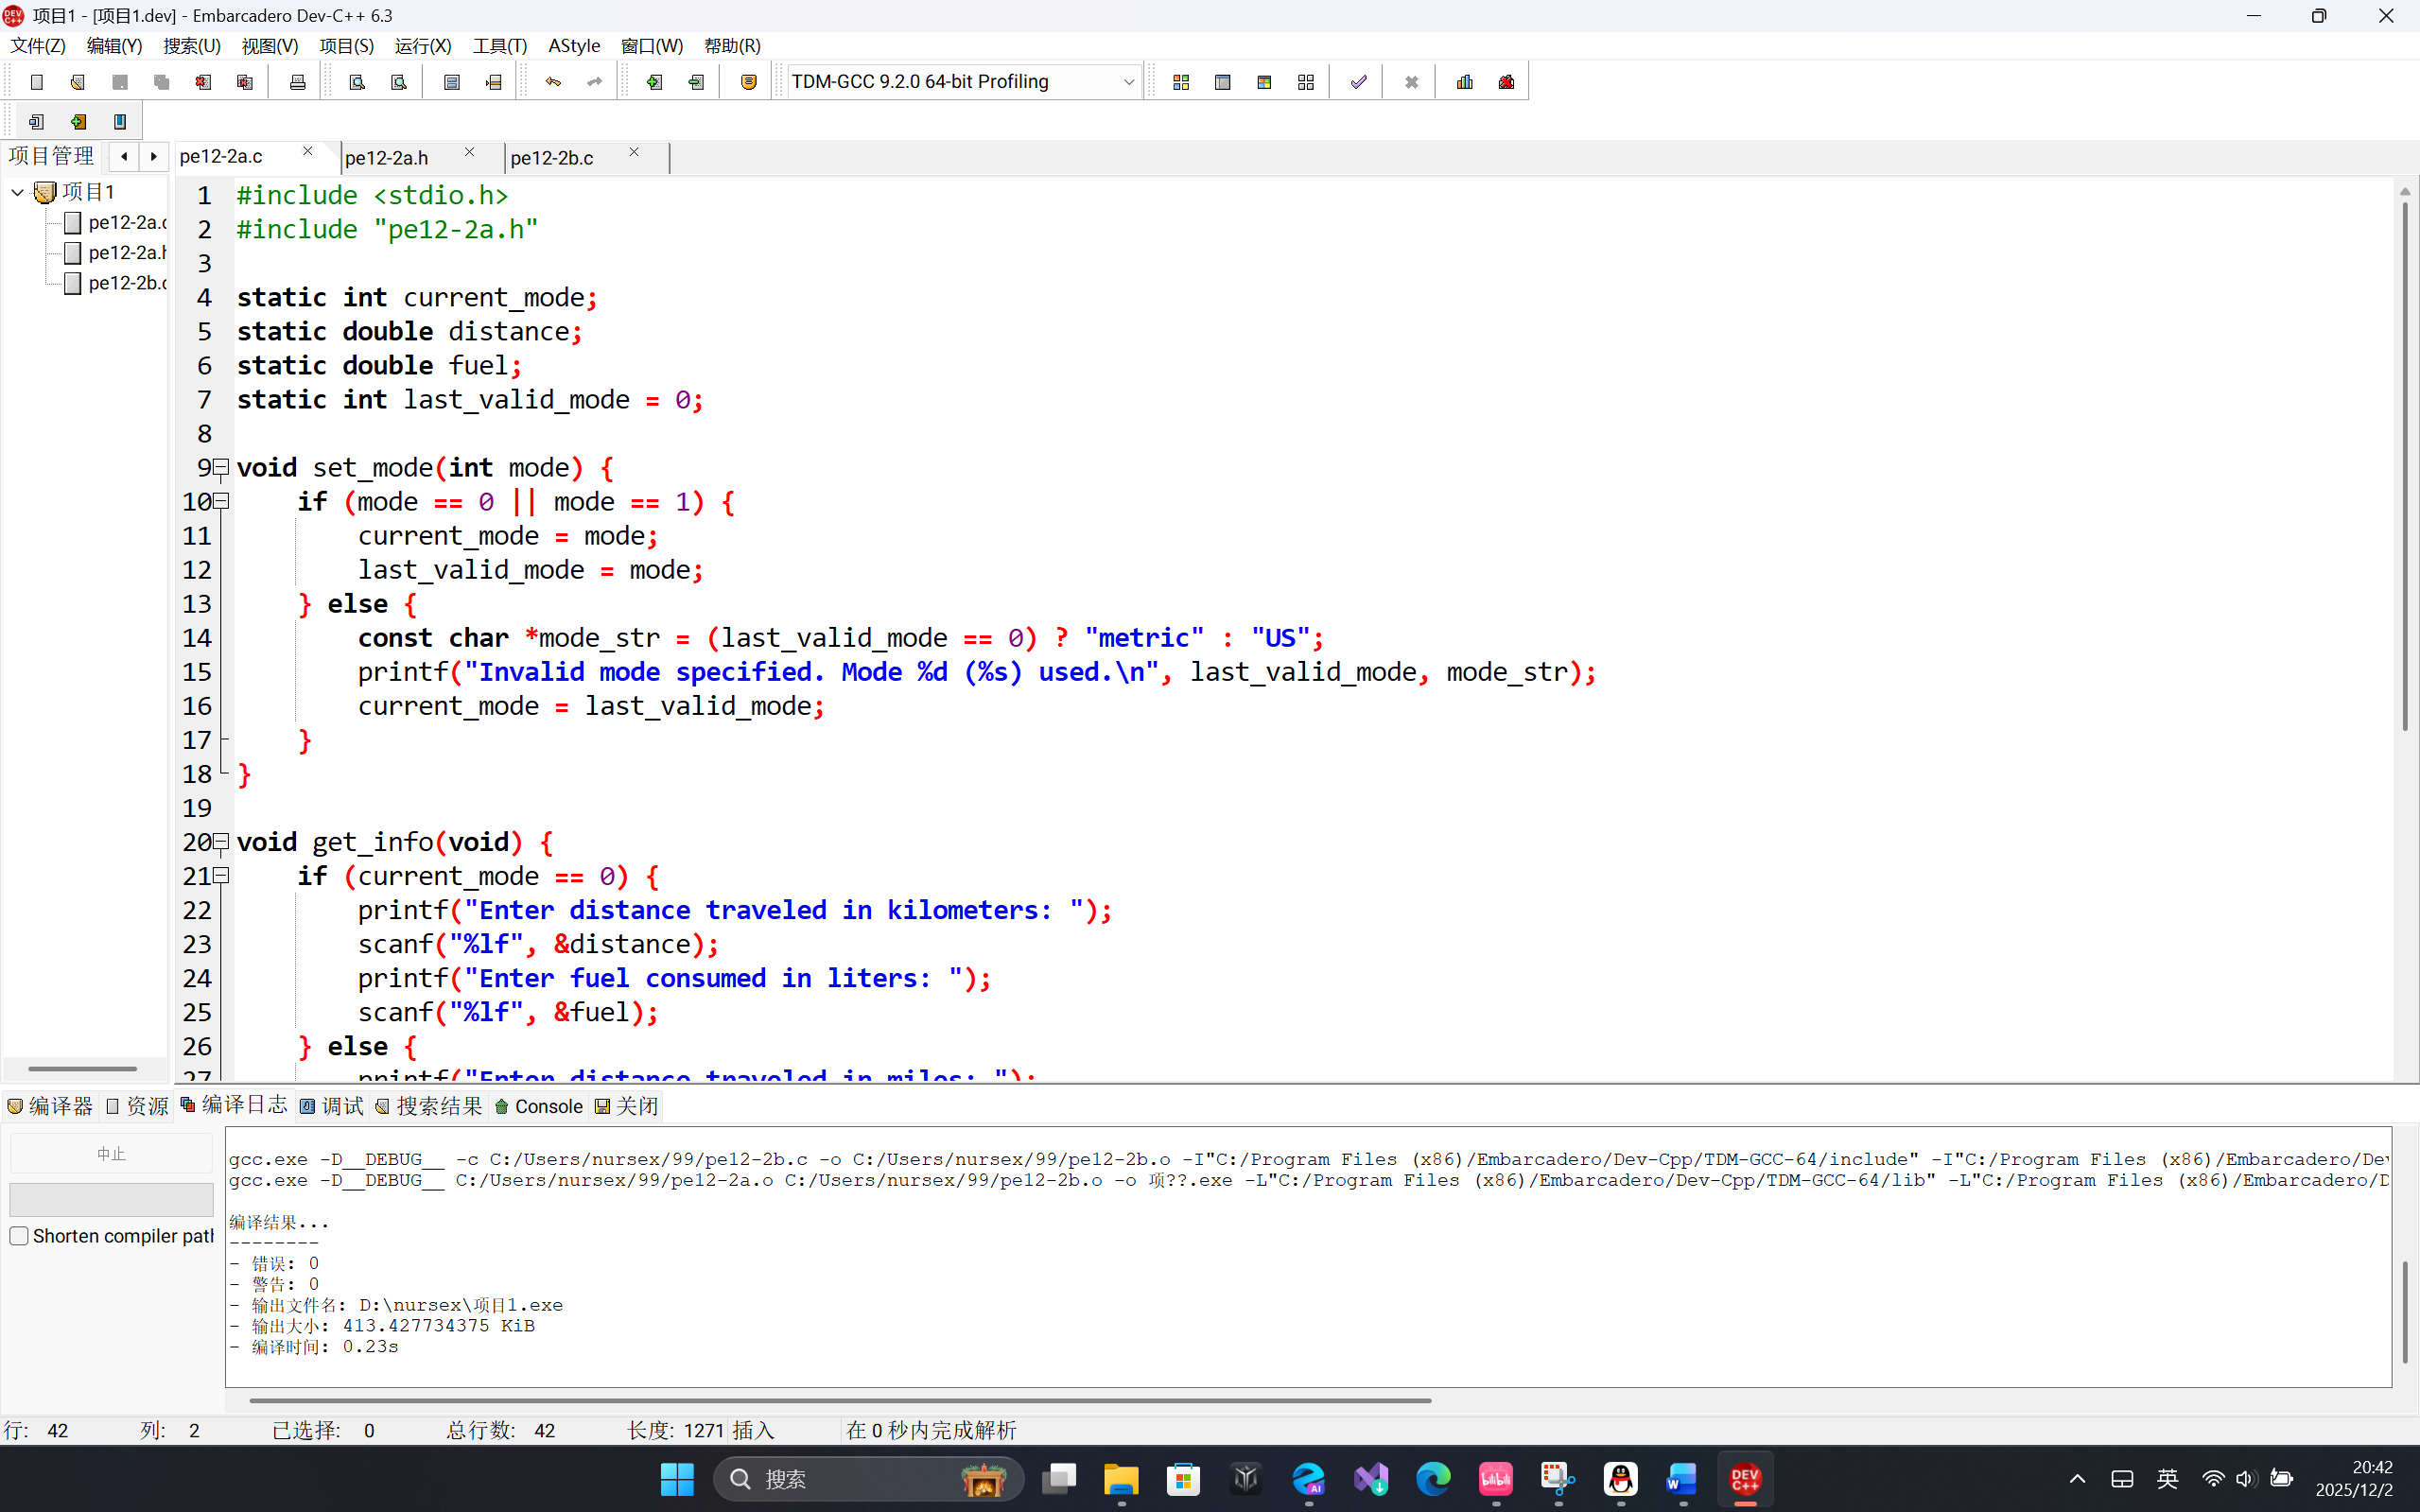Switch to the pe12-2b.c editor tab

coord(552,158)
